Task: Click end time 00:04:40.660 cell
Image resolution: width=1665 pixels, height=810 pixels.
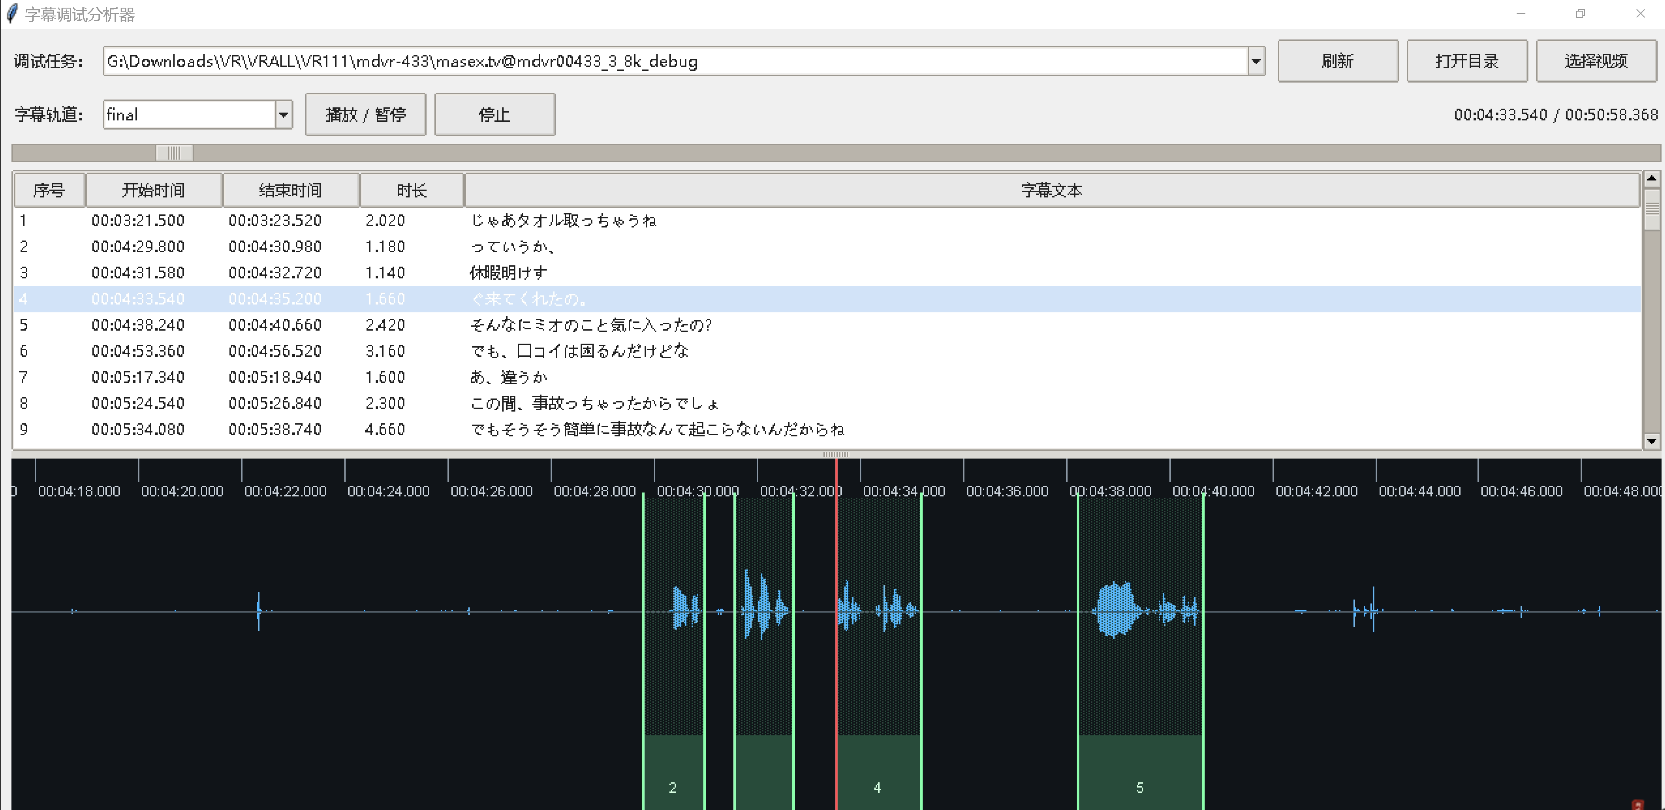Action: tap(275, 325)
